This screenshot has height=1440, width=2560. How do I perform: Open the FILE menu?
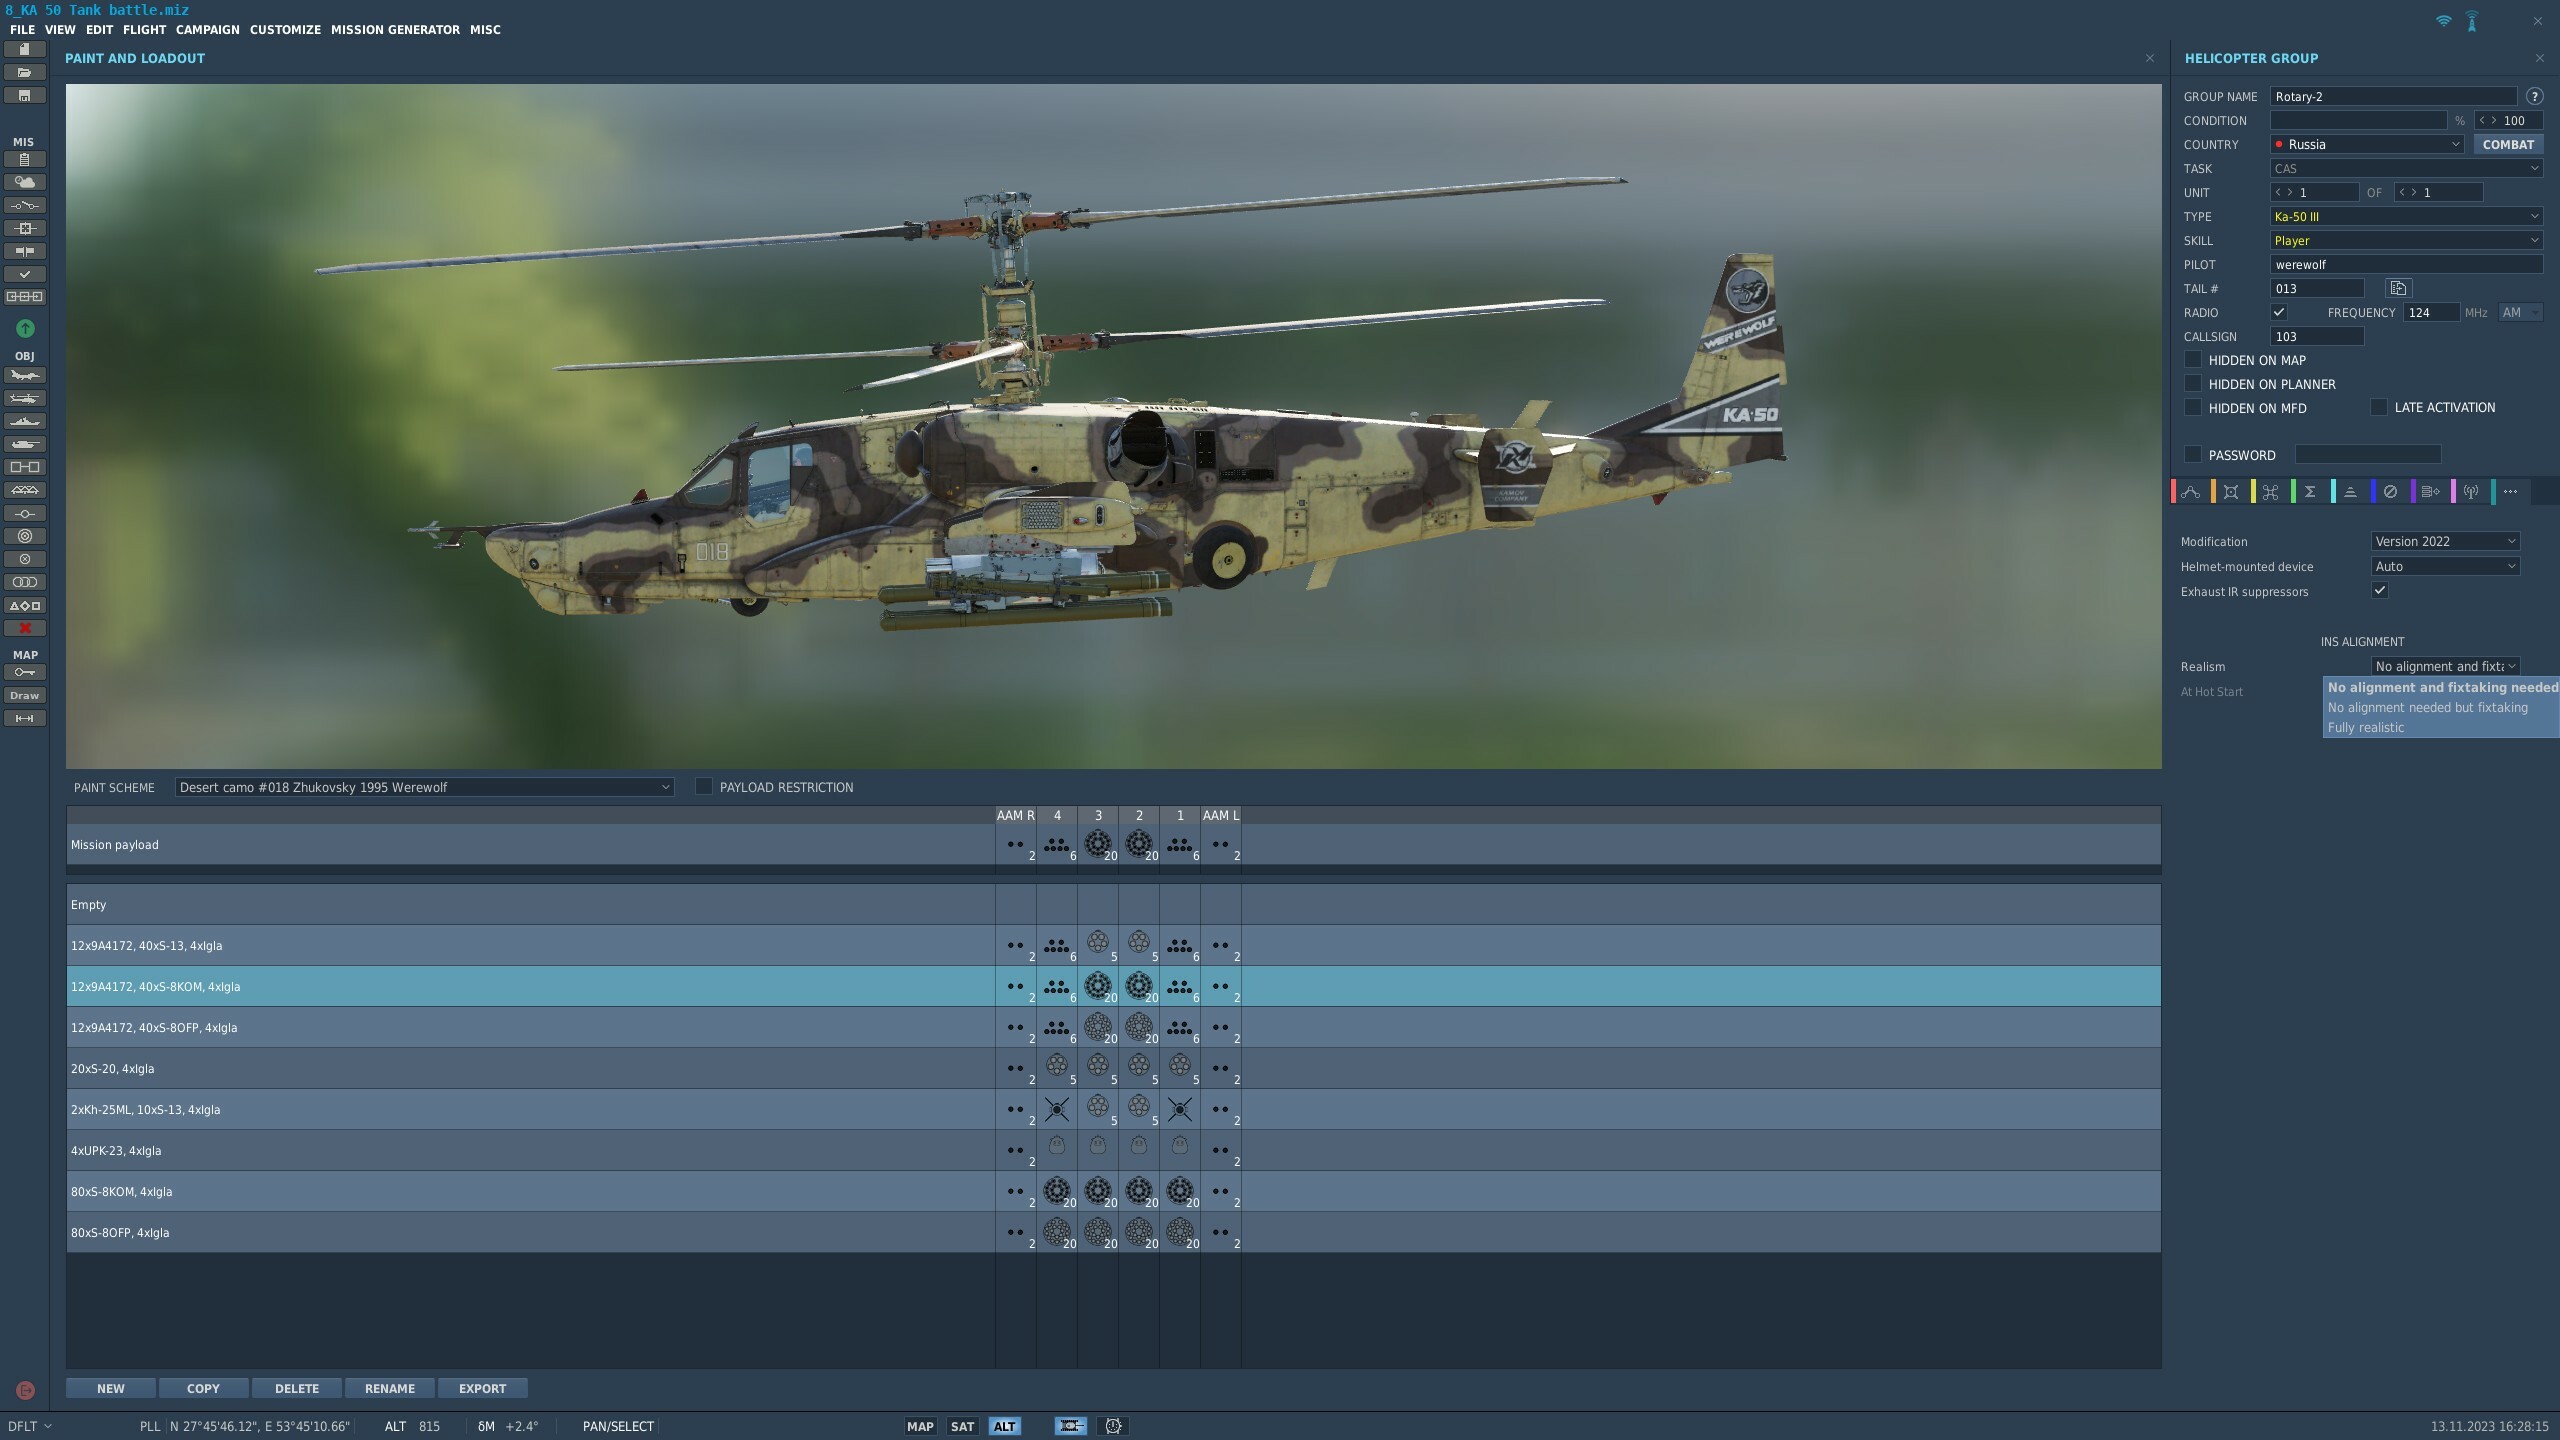coord(22,29)
